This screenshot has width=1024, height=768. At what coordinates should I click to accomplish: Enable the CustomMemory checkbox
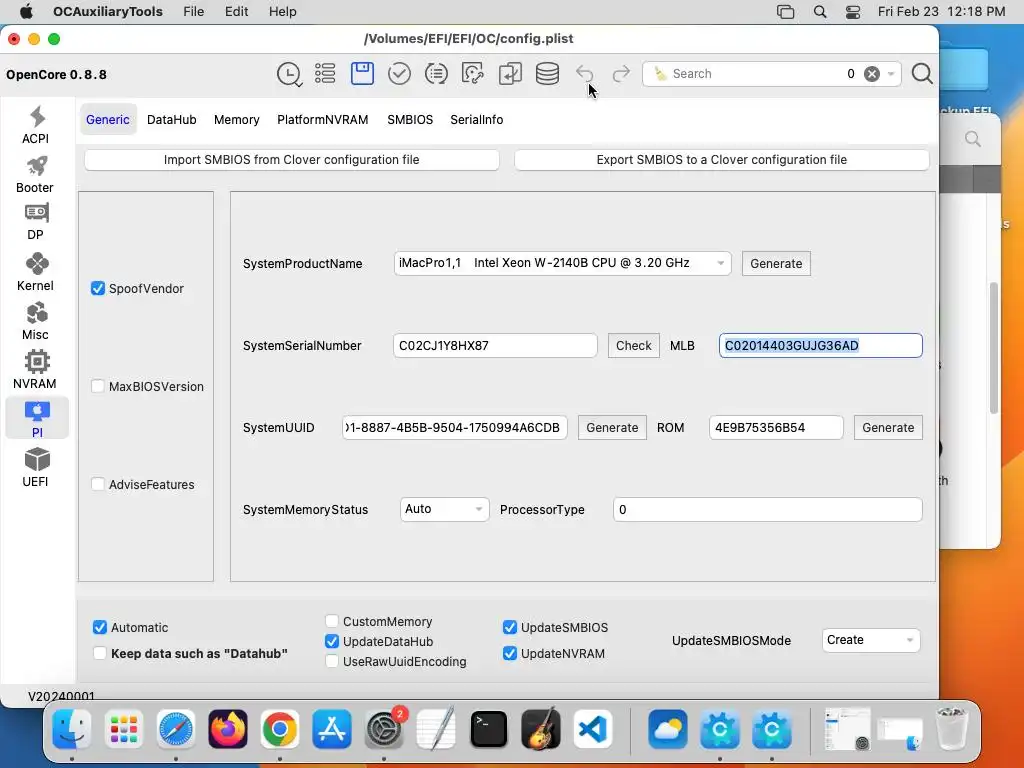click(x=332, y=621)
